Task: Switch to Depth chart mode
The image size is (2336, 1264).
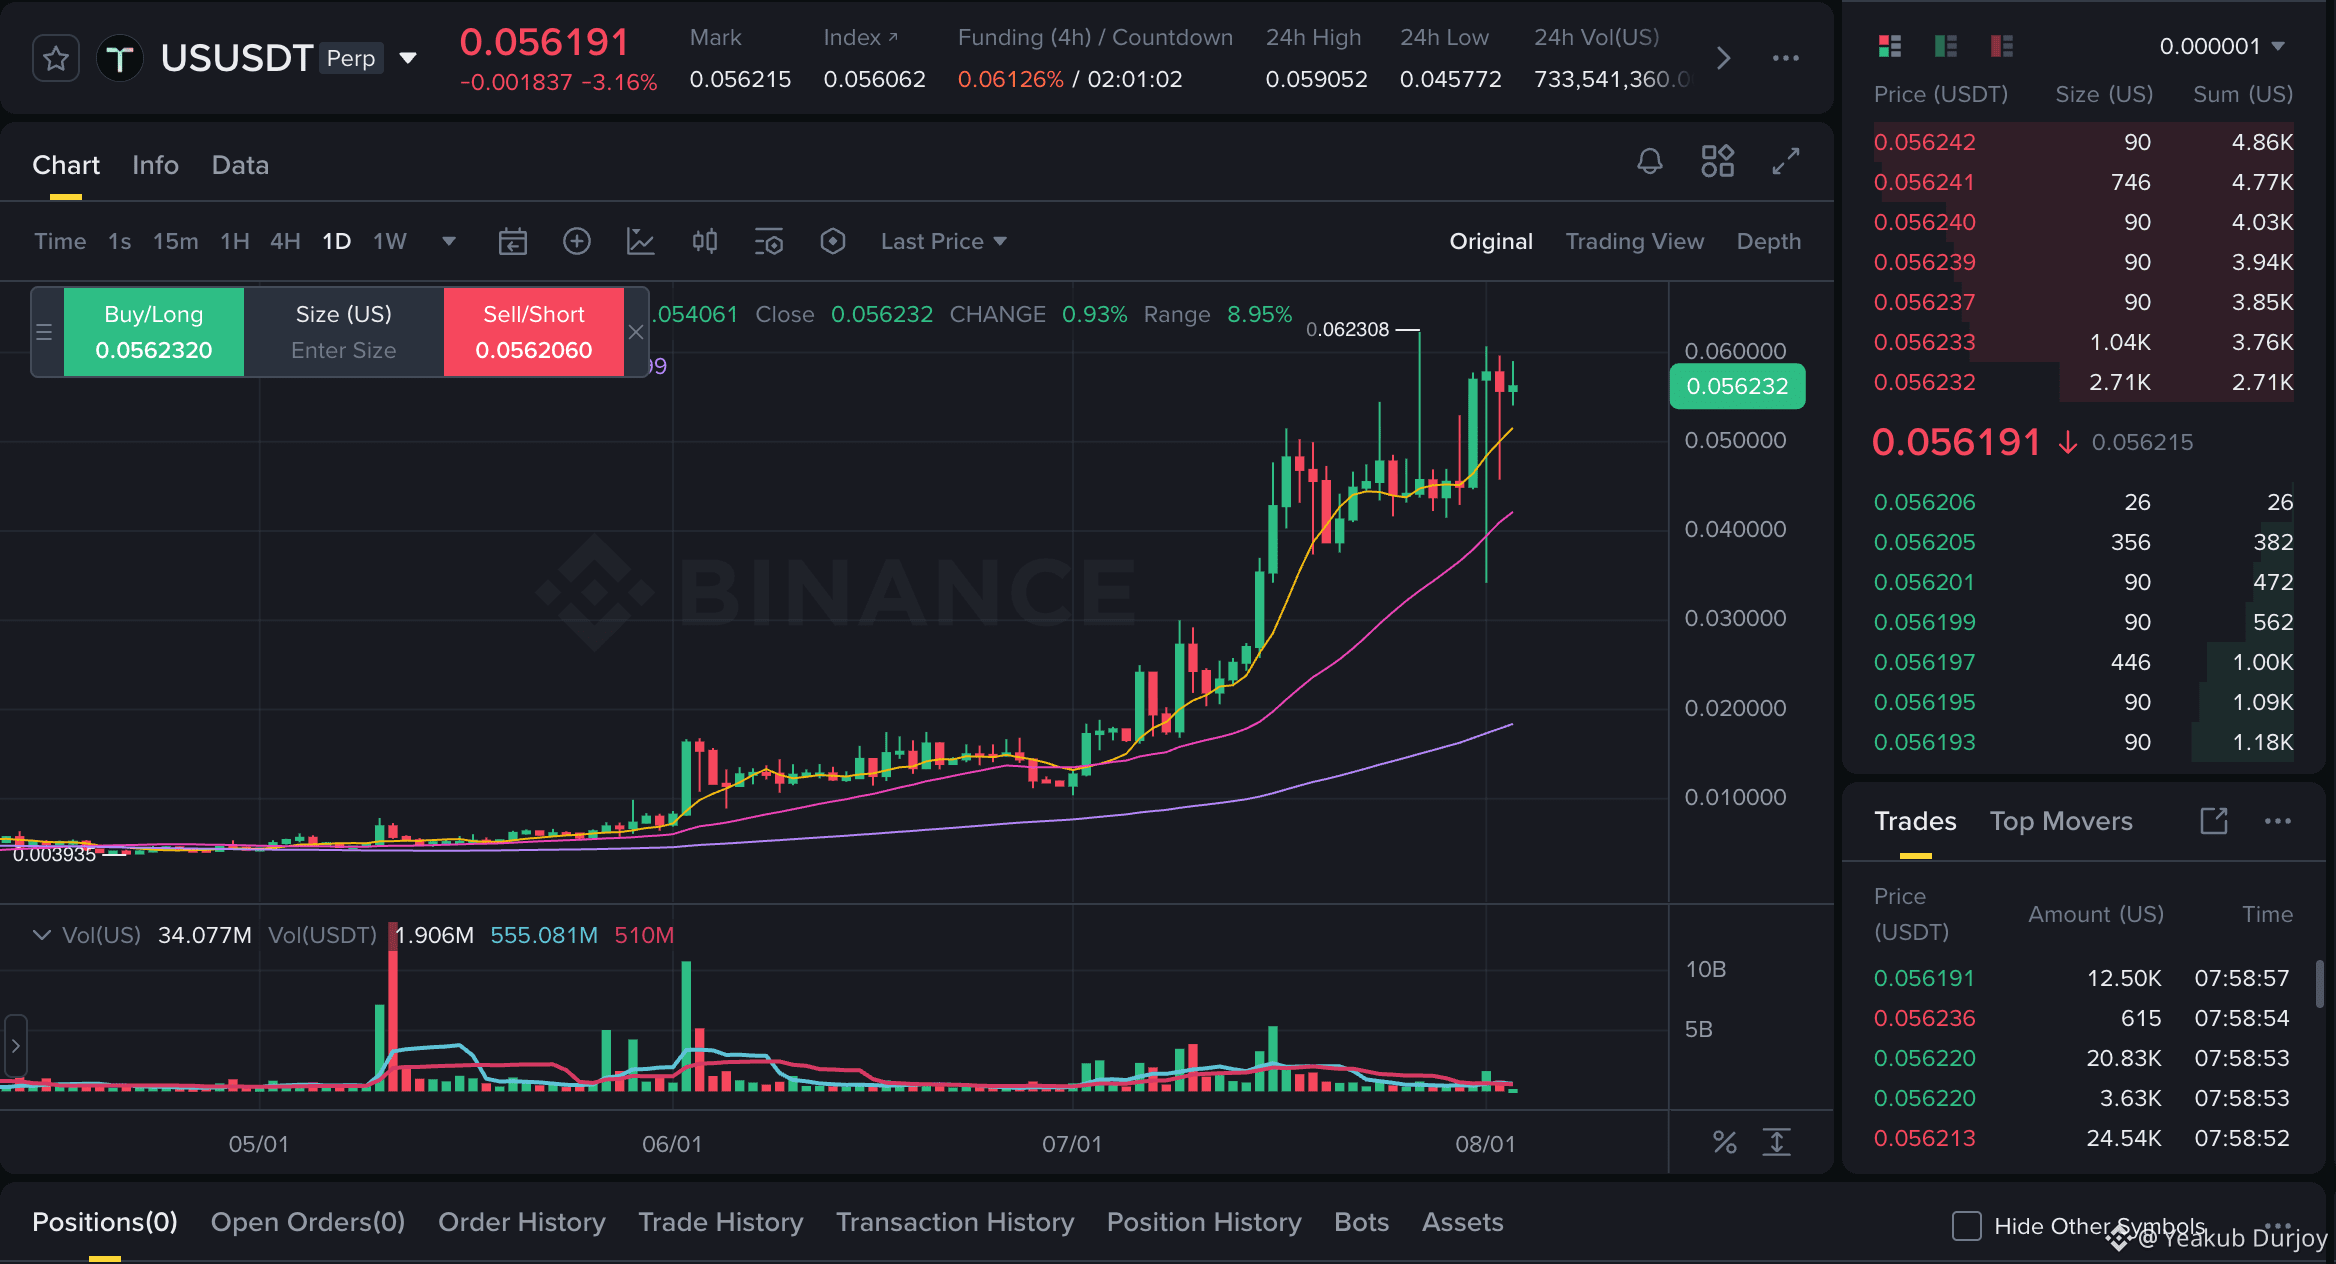Action: (x=1768, y=241)
